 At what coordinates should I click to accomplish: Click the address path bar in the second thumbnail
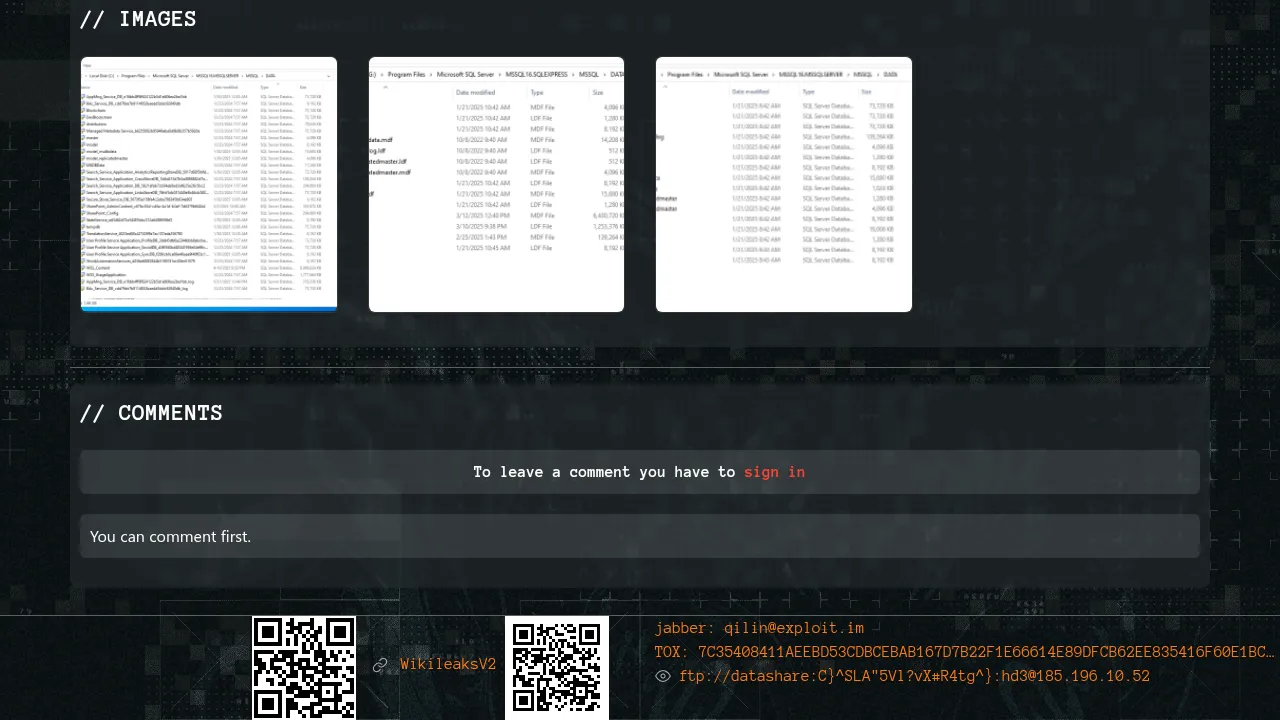coord(496,74)
